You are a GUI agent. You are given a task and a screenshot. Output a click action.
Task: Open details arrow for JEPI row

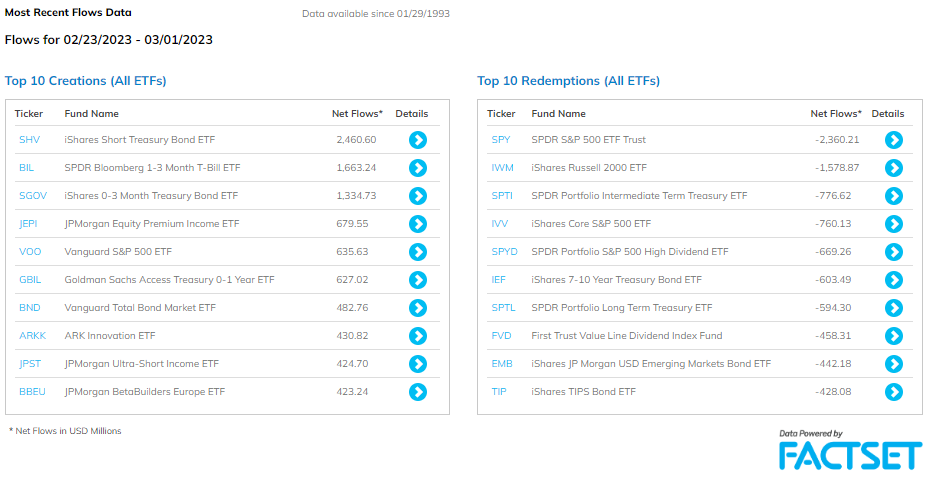(417, 224)
